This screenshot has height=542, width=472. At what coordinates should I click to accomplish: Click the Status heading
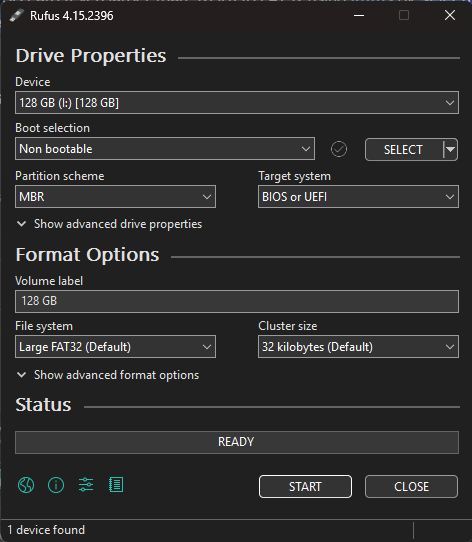pyautogui.click(x=43, y=405)
